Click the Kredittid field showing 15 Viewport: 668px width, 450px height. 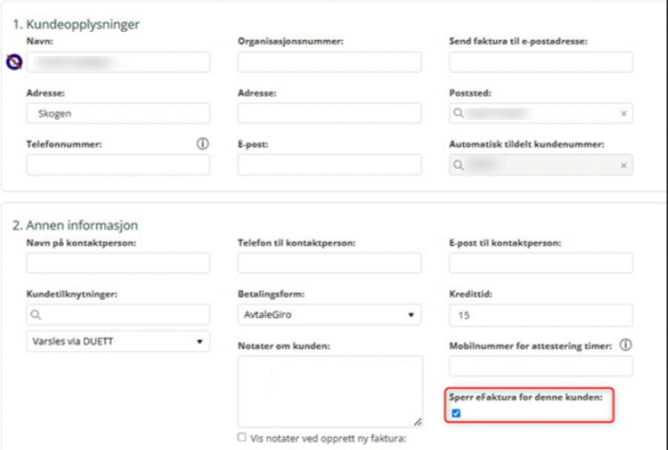pyautogui.click(x=541, y=315)
